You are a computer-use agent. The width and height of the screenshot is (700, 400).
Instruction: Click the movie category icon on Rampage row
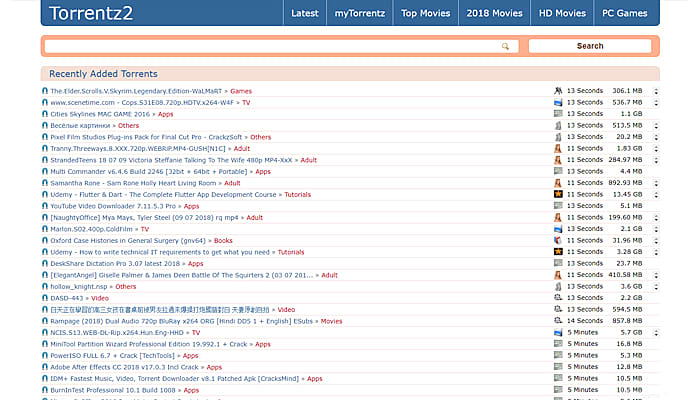558,321
